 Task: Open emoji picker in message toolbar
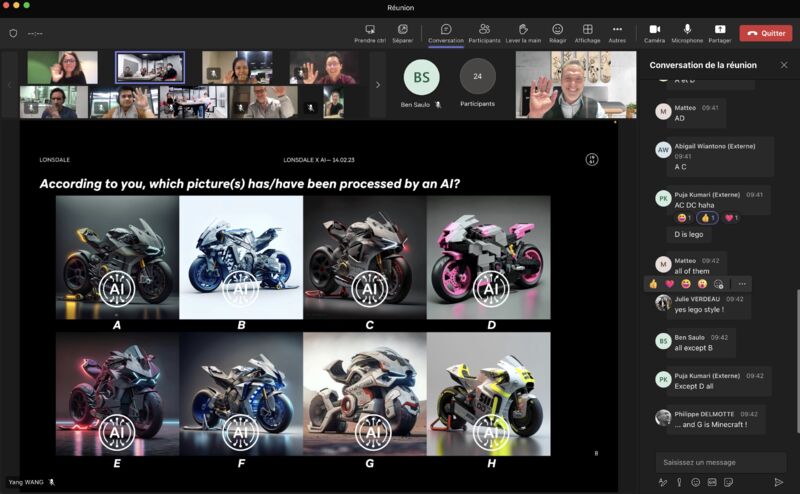(x=695, y=482)
